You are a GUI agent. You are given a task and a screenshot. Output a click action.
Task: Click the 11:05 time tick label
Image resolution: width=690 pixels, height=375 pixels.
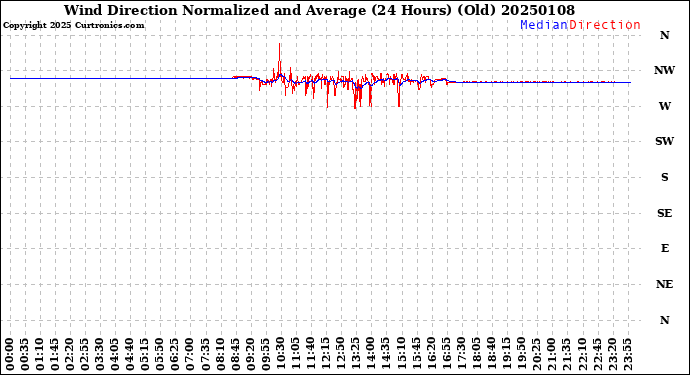pos(296,354)
